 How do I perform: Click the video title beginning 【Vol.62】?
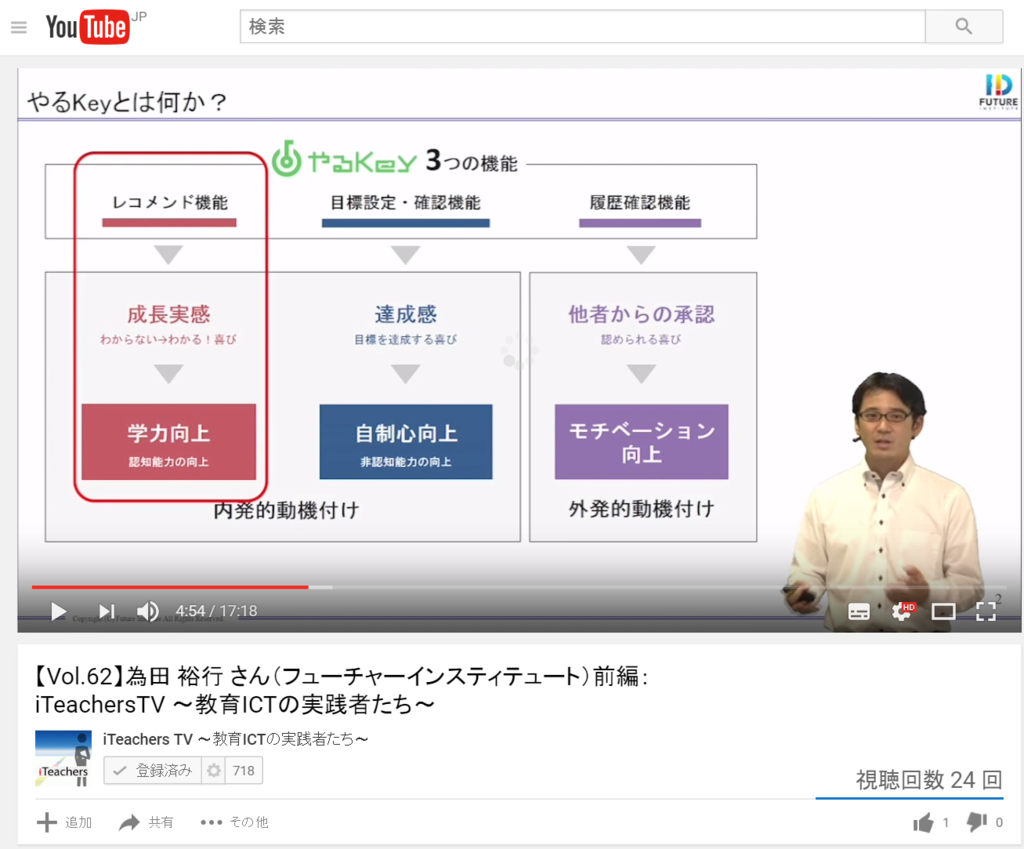(x=341, y=690)
